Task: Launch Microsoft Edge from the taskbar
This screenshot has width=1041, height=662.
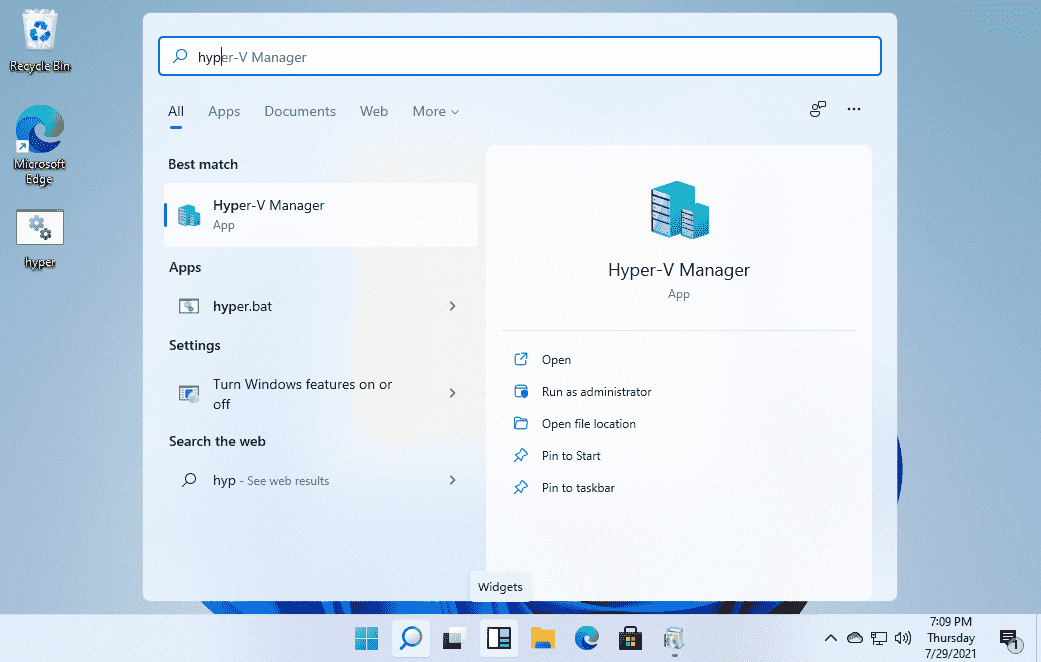Action: point(586,638)
